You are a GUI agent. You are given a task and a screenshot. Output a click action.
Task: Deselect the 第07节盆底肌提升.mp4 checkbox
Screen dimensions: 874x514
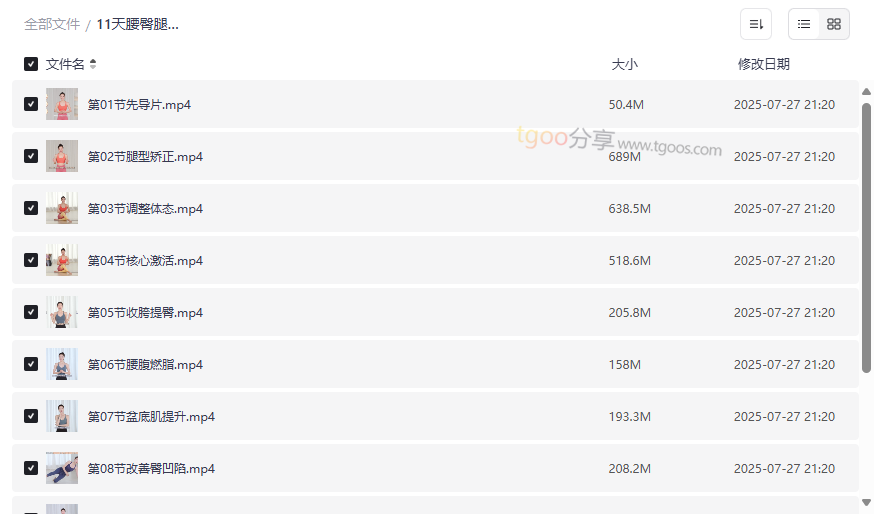(x=31, y=416)
